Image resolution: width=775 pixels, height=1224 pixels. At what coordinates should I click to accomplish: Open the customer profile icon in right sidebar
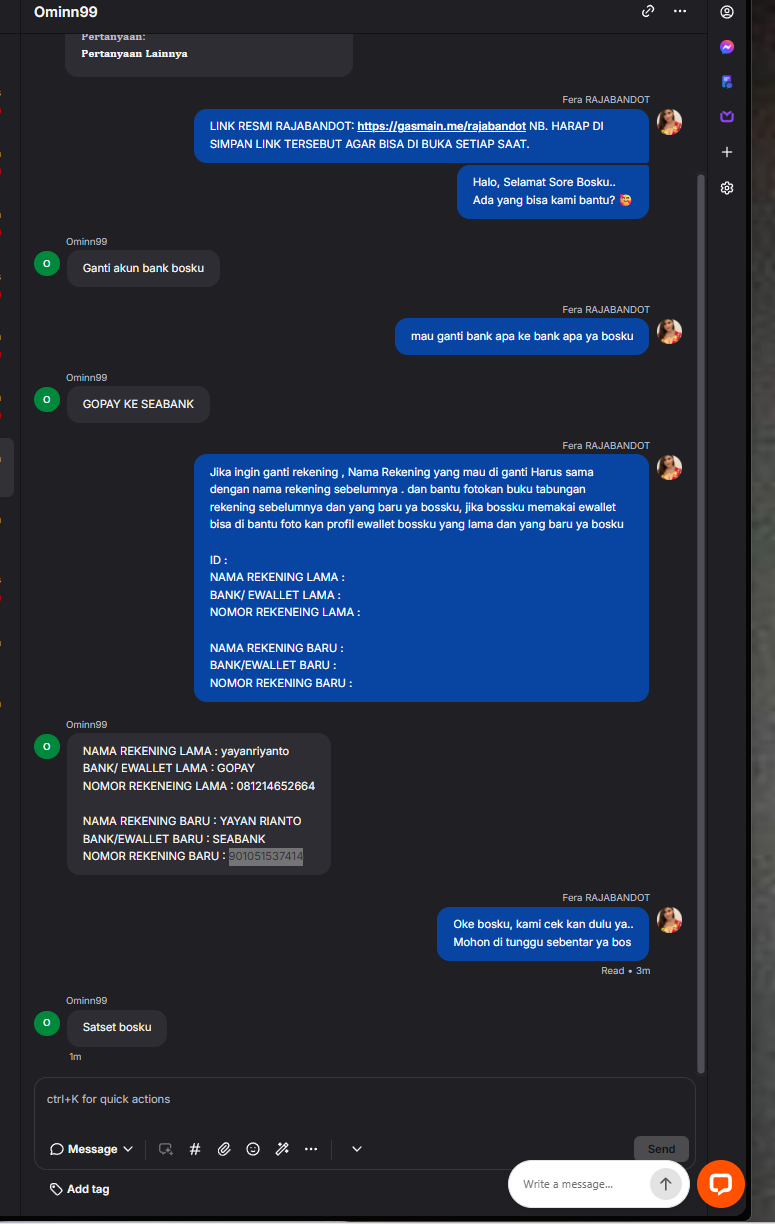(727, 12)
